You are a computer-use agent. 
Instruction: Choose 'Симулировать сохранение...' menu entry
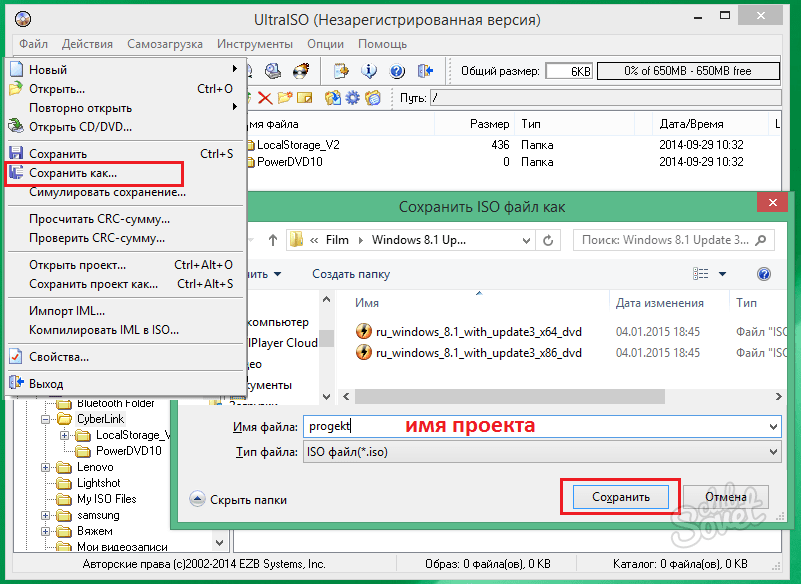[x=124, y=193]
